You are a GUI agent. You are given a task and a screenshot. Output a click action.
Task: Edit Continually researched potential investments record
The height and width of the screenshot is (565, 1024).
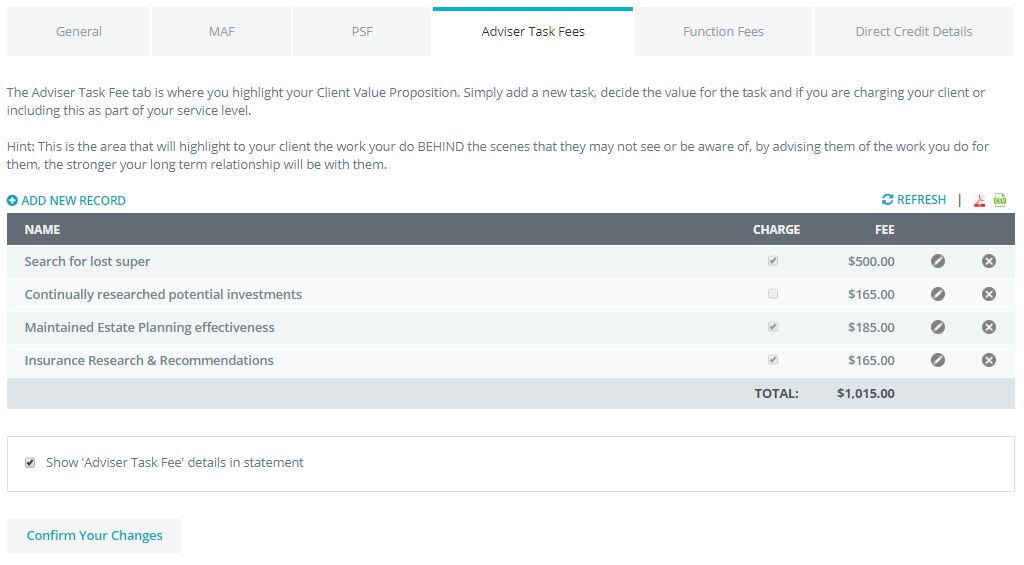938,294
